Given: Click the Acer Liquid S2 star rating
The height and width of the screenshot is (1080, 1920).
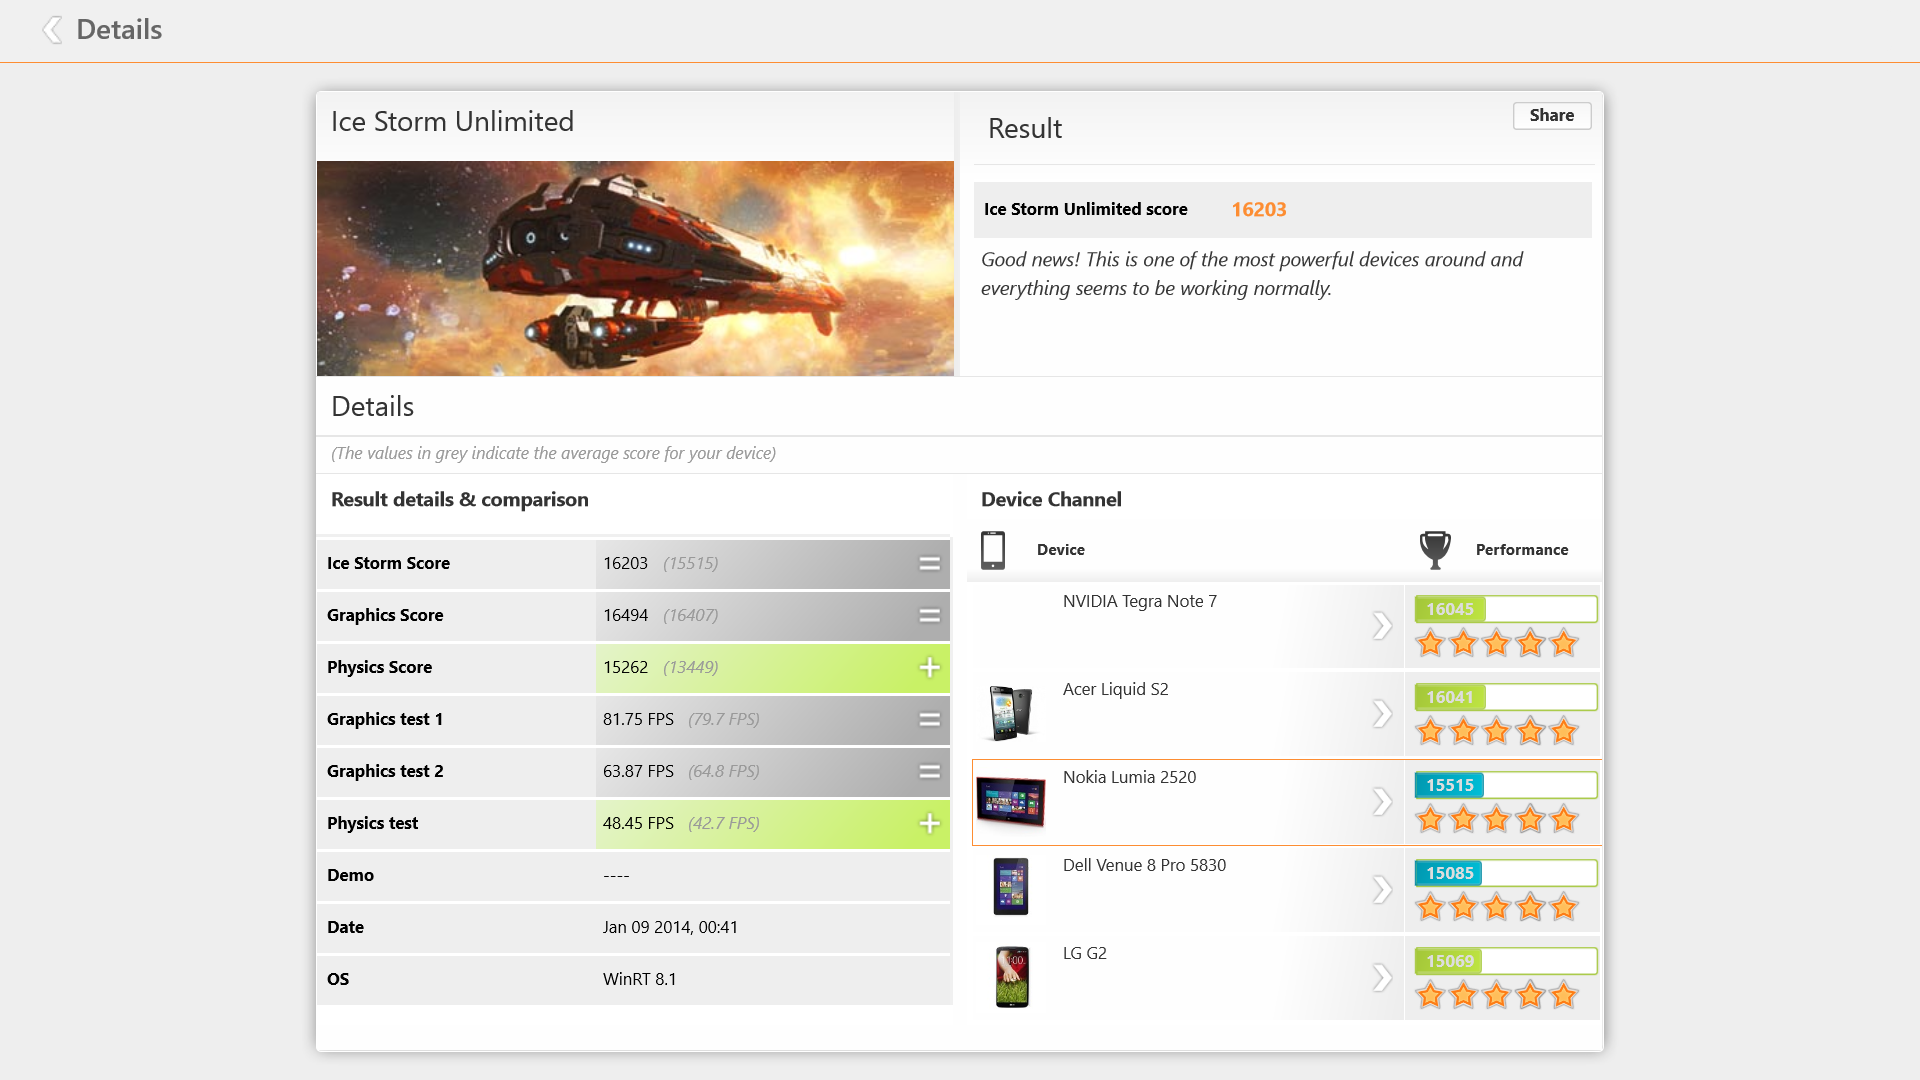Looking at the screenshot, I should pyautogui.click(x=1497, y=731).
